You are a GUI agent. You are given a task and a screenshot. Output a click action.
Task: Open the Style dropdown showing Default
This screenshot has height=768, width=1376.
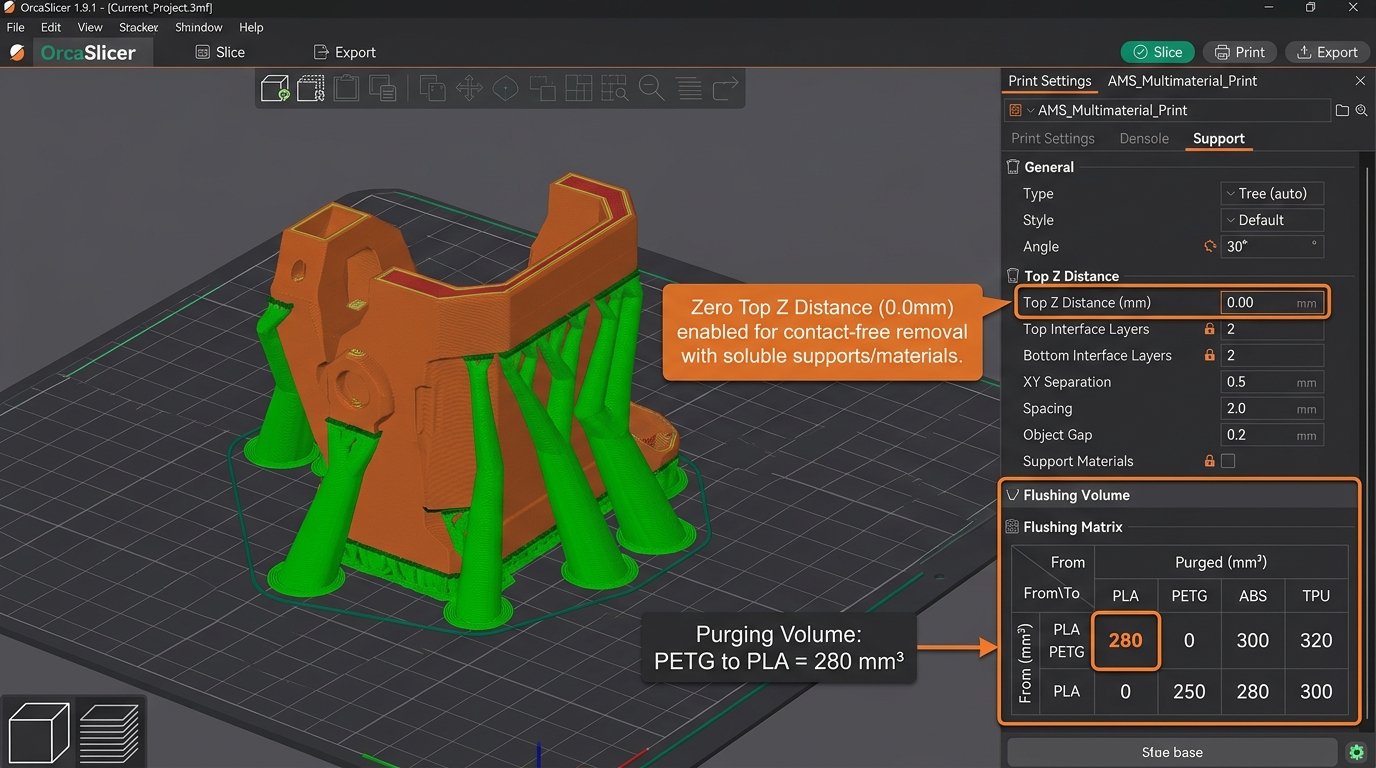pos(1272,220)
